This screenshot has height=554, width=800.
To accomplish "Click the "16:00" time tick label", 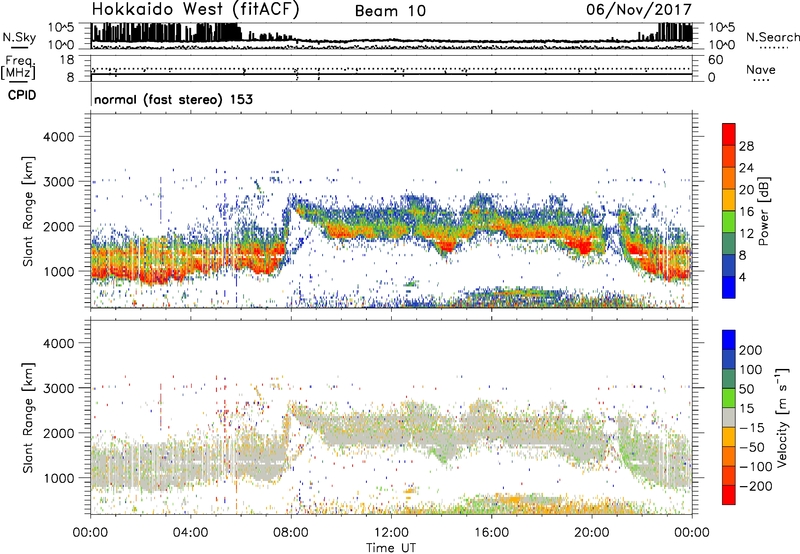I will coord(491,533).
